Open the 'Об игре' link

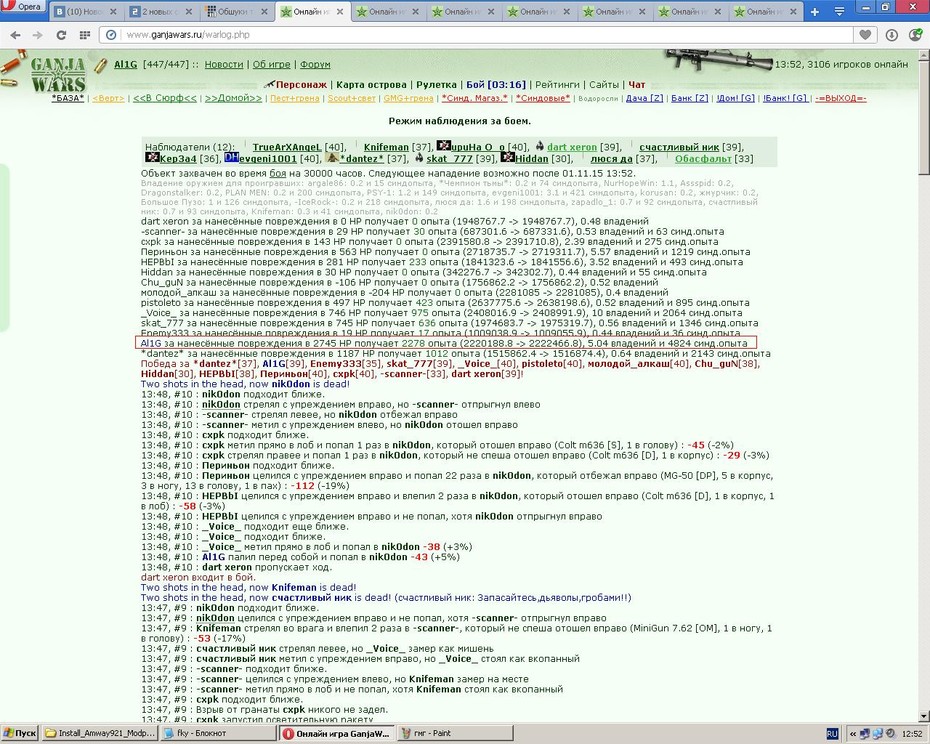(271, 64)
